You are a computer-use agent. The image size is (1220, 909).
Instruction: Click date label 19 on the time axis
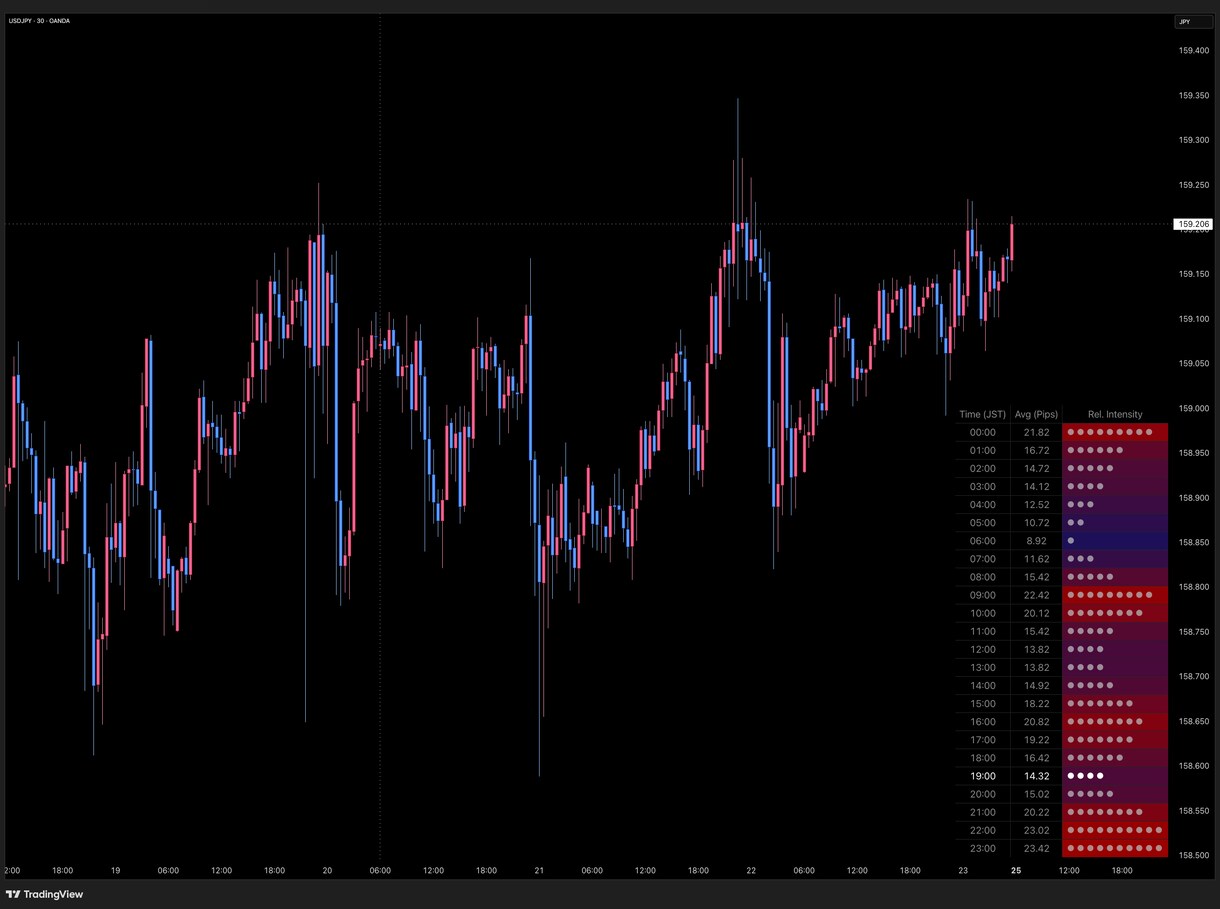[x=116, y=871]
